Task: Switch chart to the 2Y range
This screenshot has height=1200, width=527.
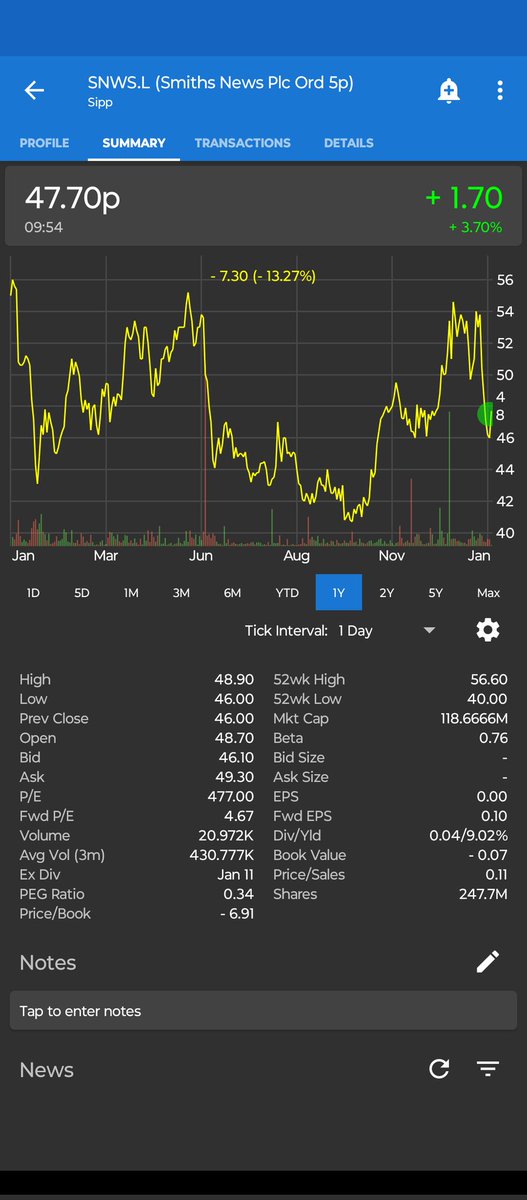Action: click(x=386, y=593)
